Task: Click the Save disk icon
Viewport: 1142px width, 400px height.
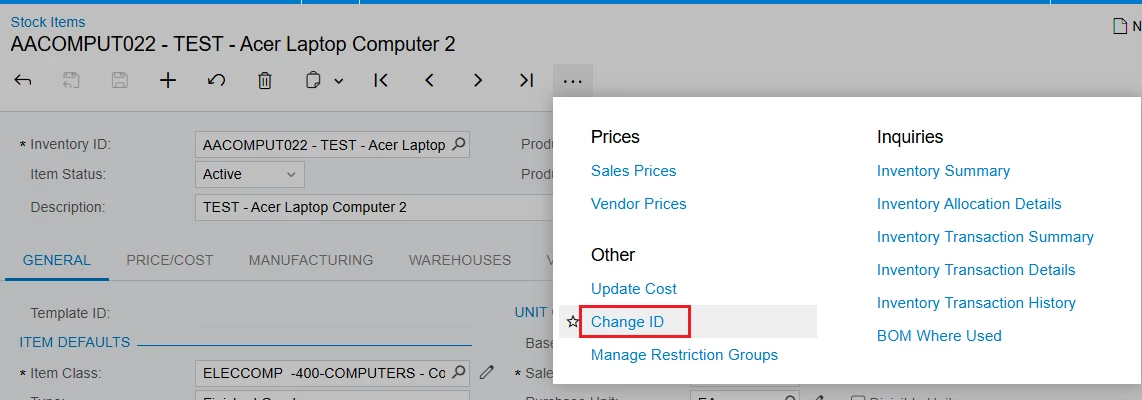Action: [119, 80]
